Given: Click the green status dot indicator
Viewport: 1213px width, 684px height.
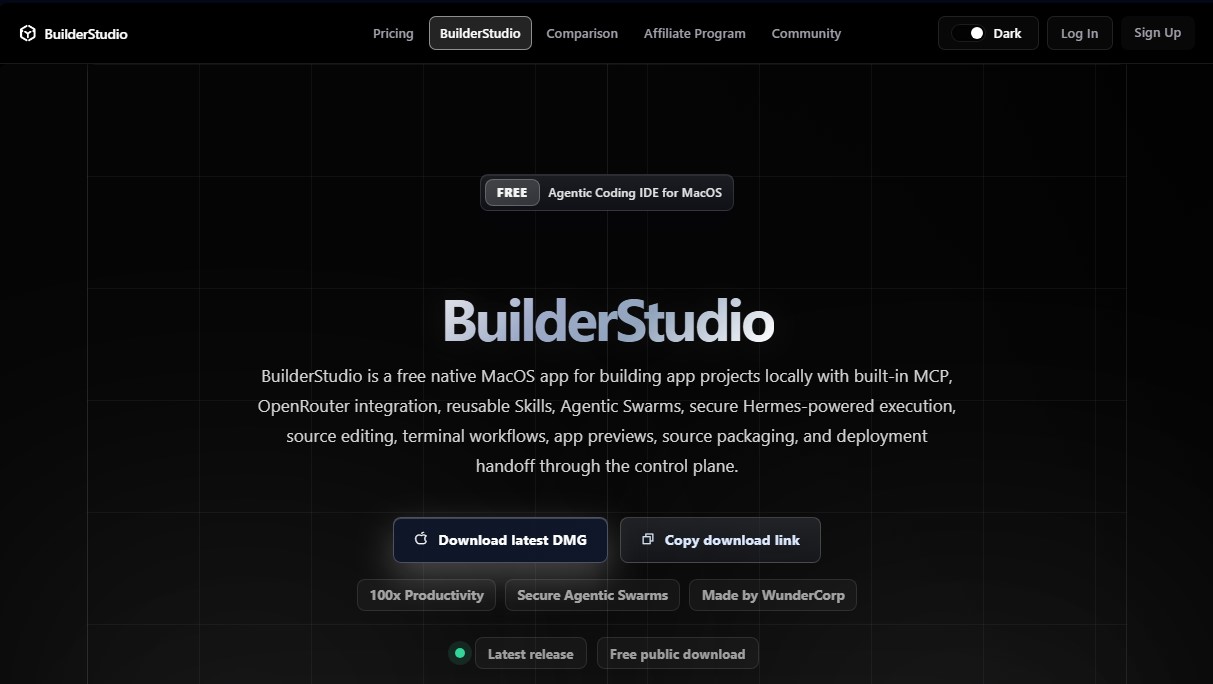Looking at the screenshot, I should (x=460, y=653).
